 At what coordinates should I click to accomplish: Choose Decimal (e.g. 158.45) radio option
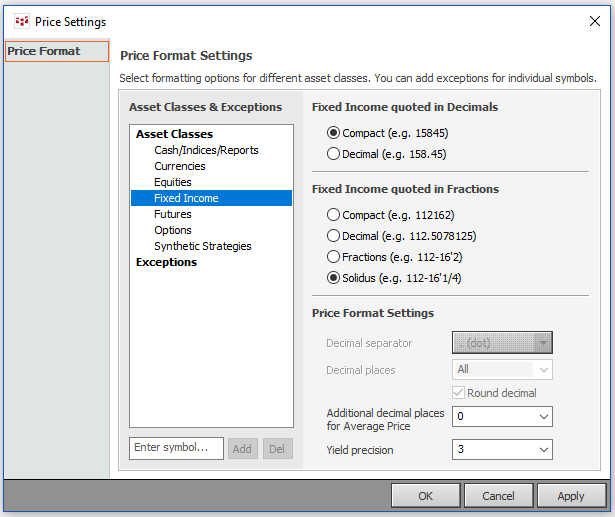pos(334,154)
